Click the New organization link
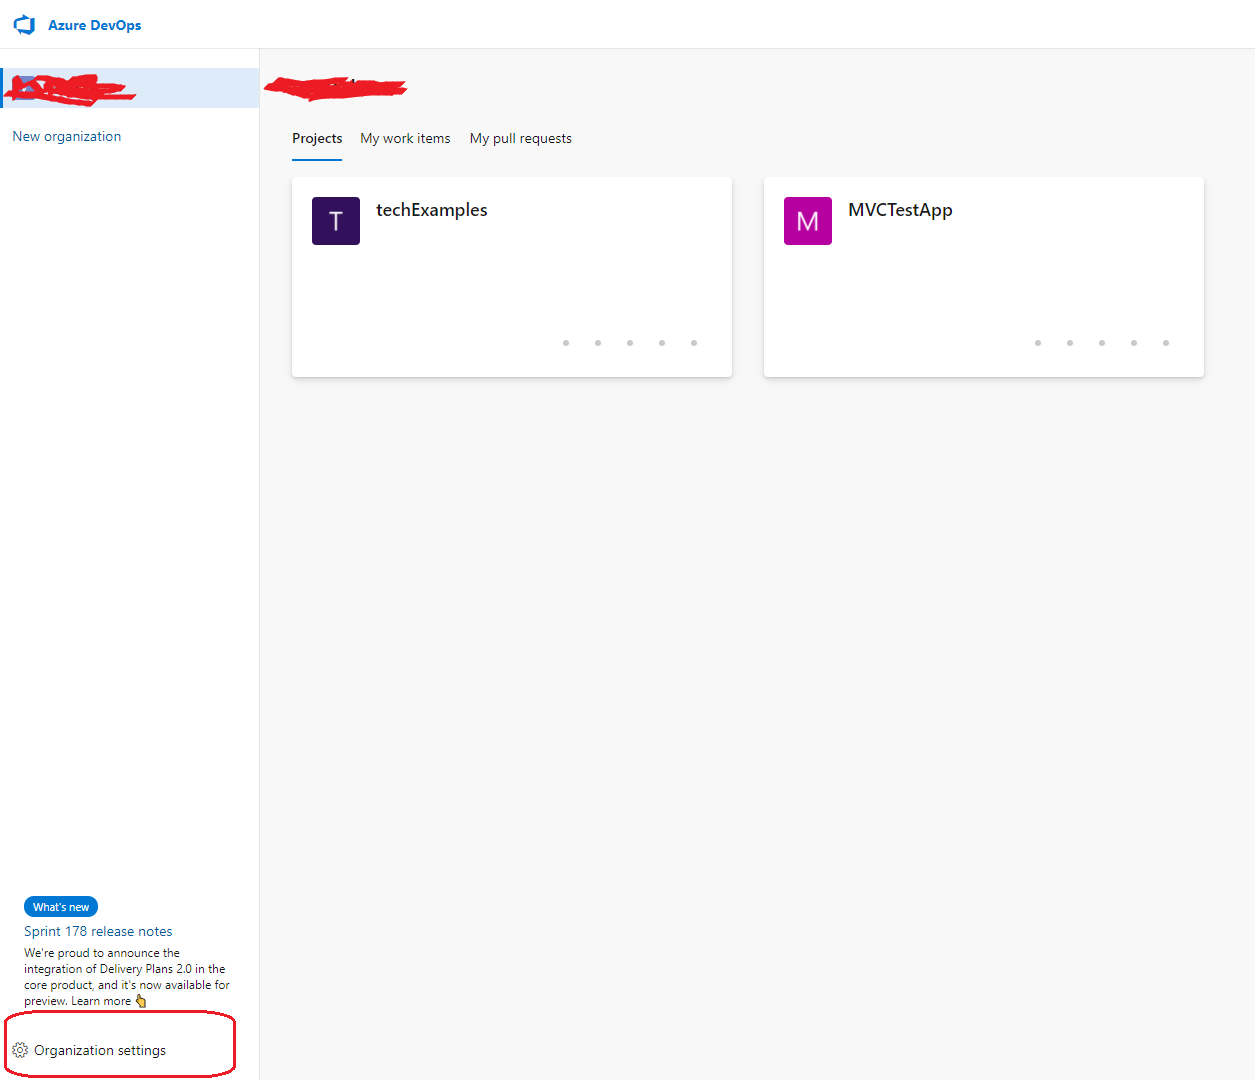This screenshot has width=1255, height=1080. click(67, 136)
